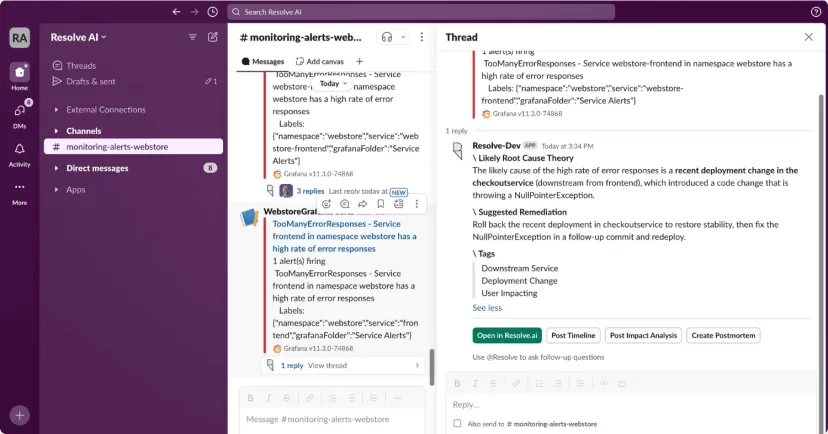
Task: Click the Message #monitoring-alerts-webstore input field
Action: (x=333, y=419)
